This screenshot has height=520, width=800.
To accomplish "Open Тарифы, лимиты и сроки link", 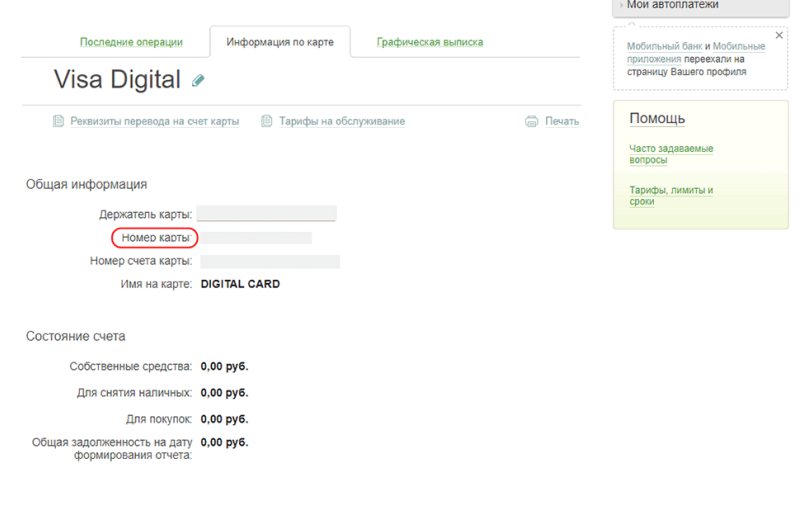I will [670, 195].
